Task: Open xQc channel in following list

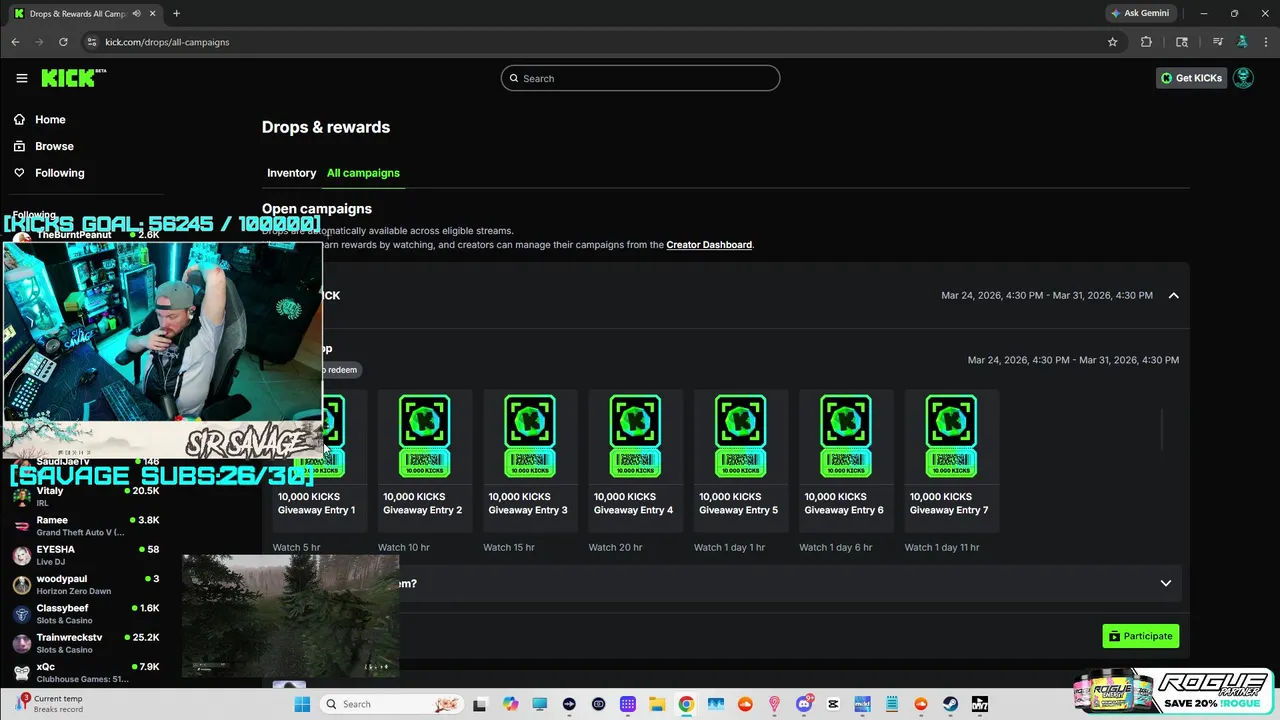Action: [x=86, y=672]
